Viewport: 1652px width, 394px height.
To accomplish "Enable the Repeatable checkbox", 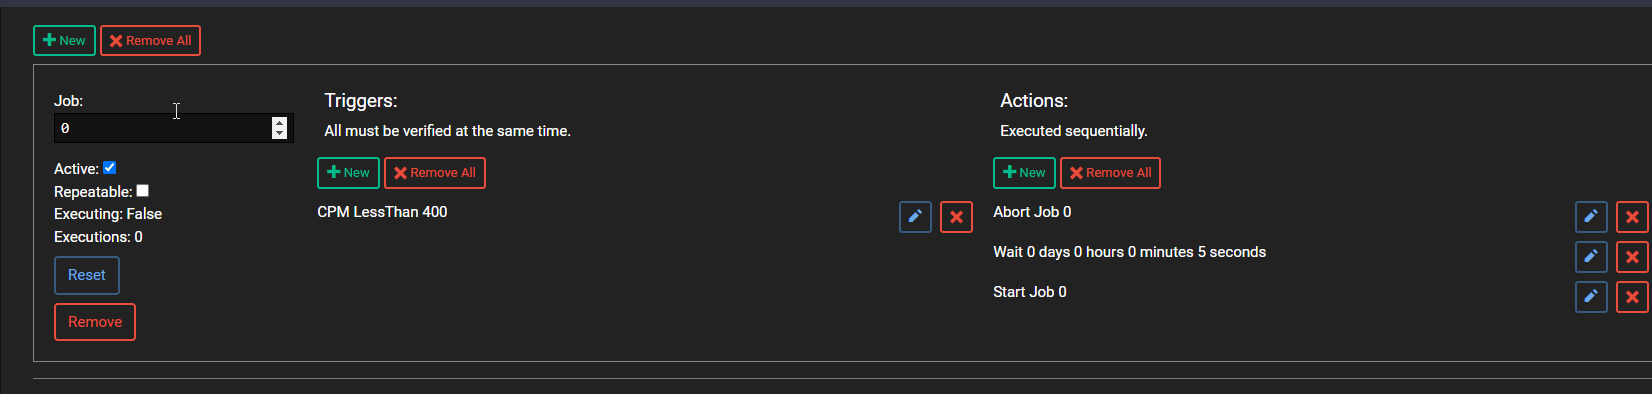I will (143, 190).
